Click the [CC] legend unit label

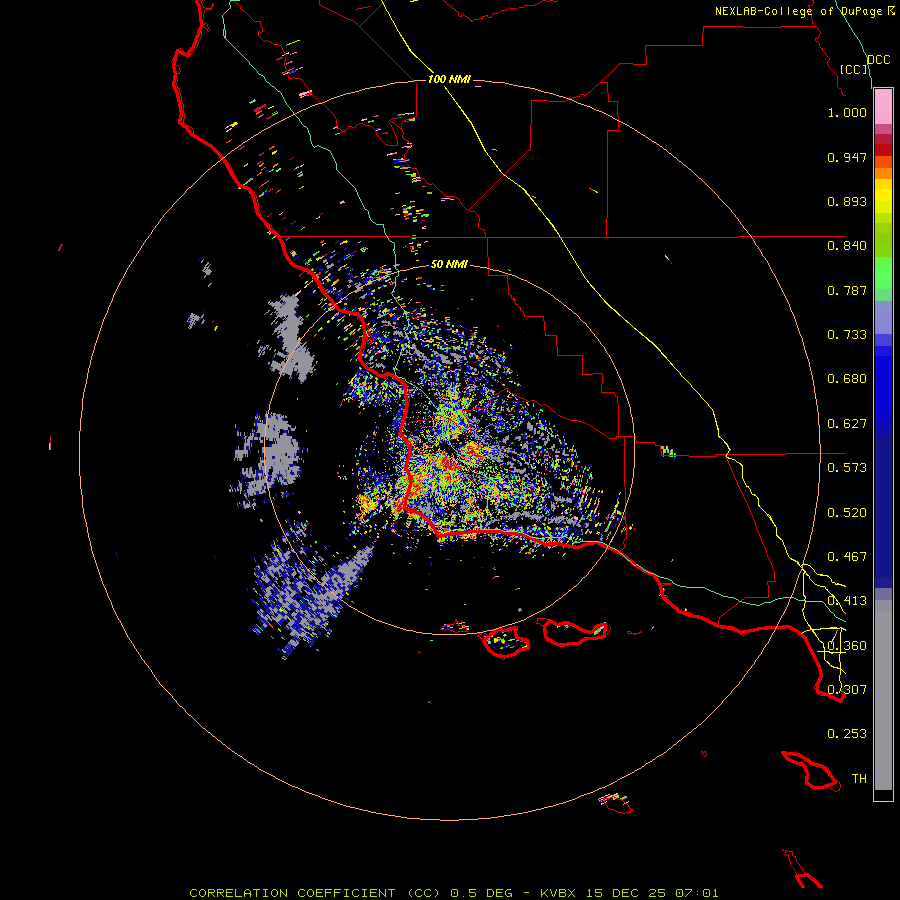(854, 69)
